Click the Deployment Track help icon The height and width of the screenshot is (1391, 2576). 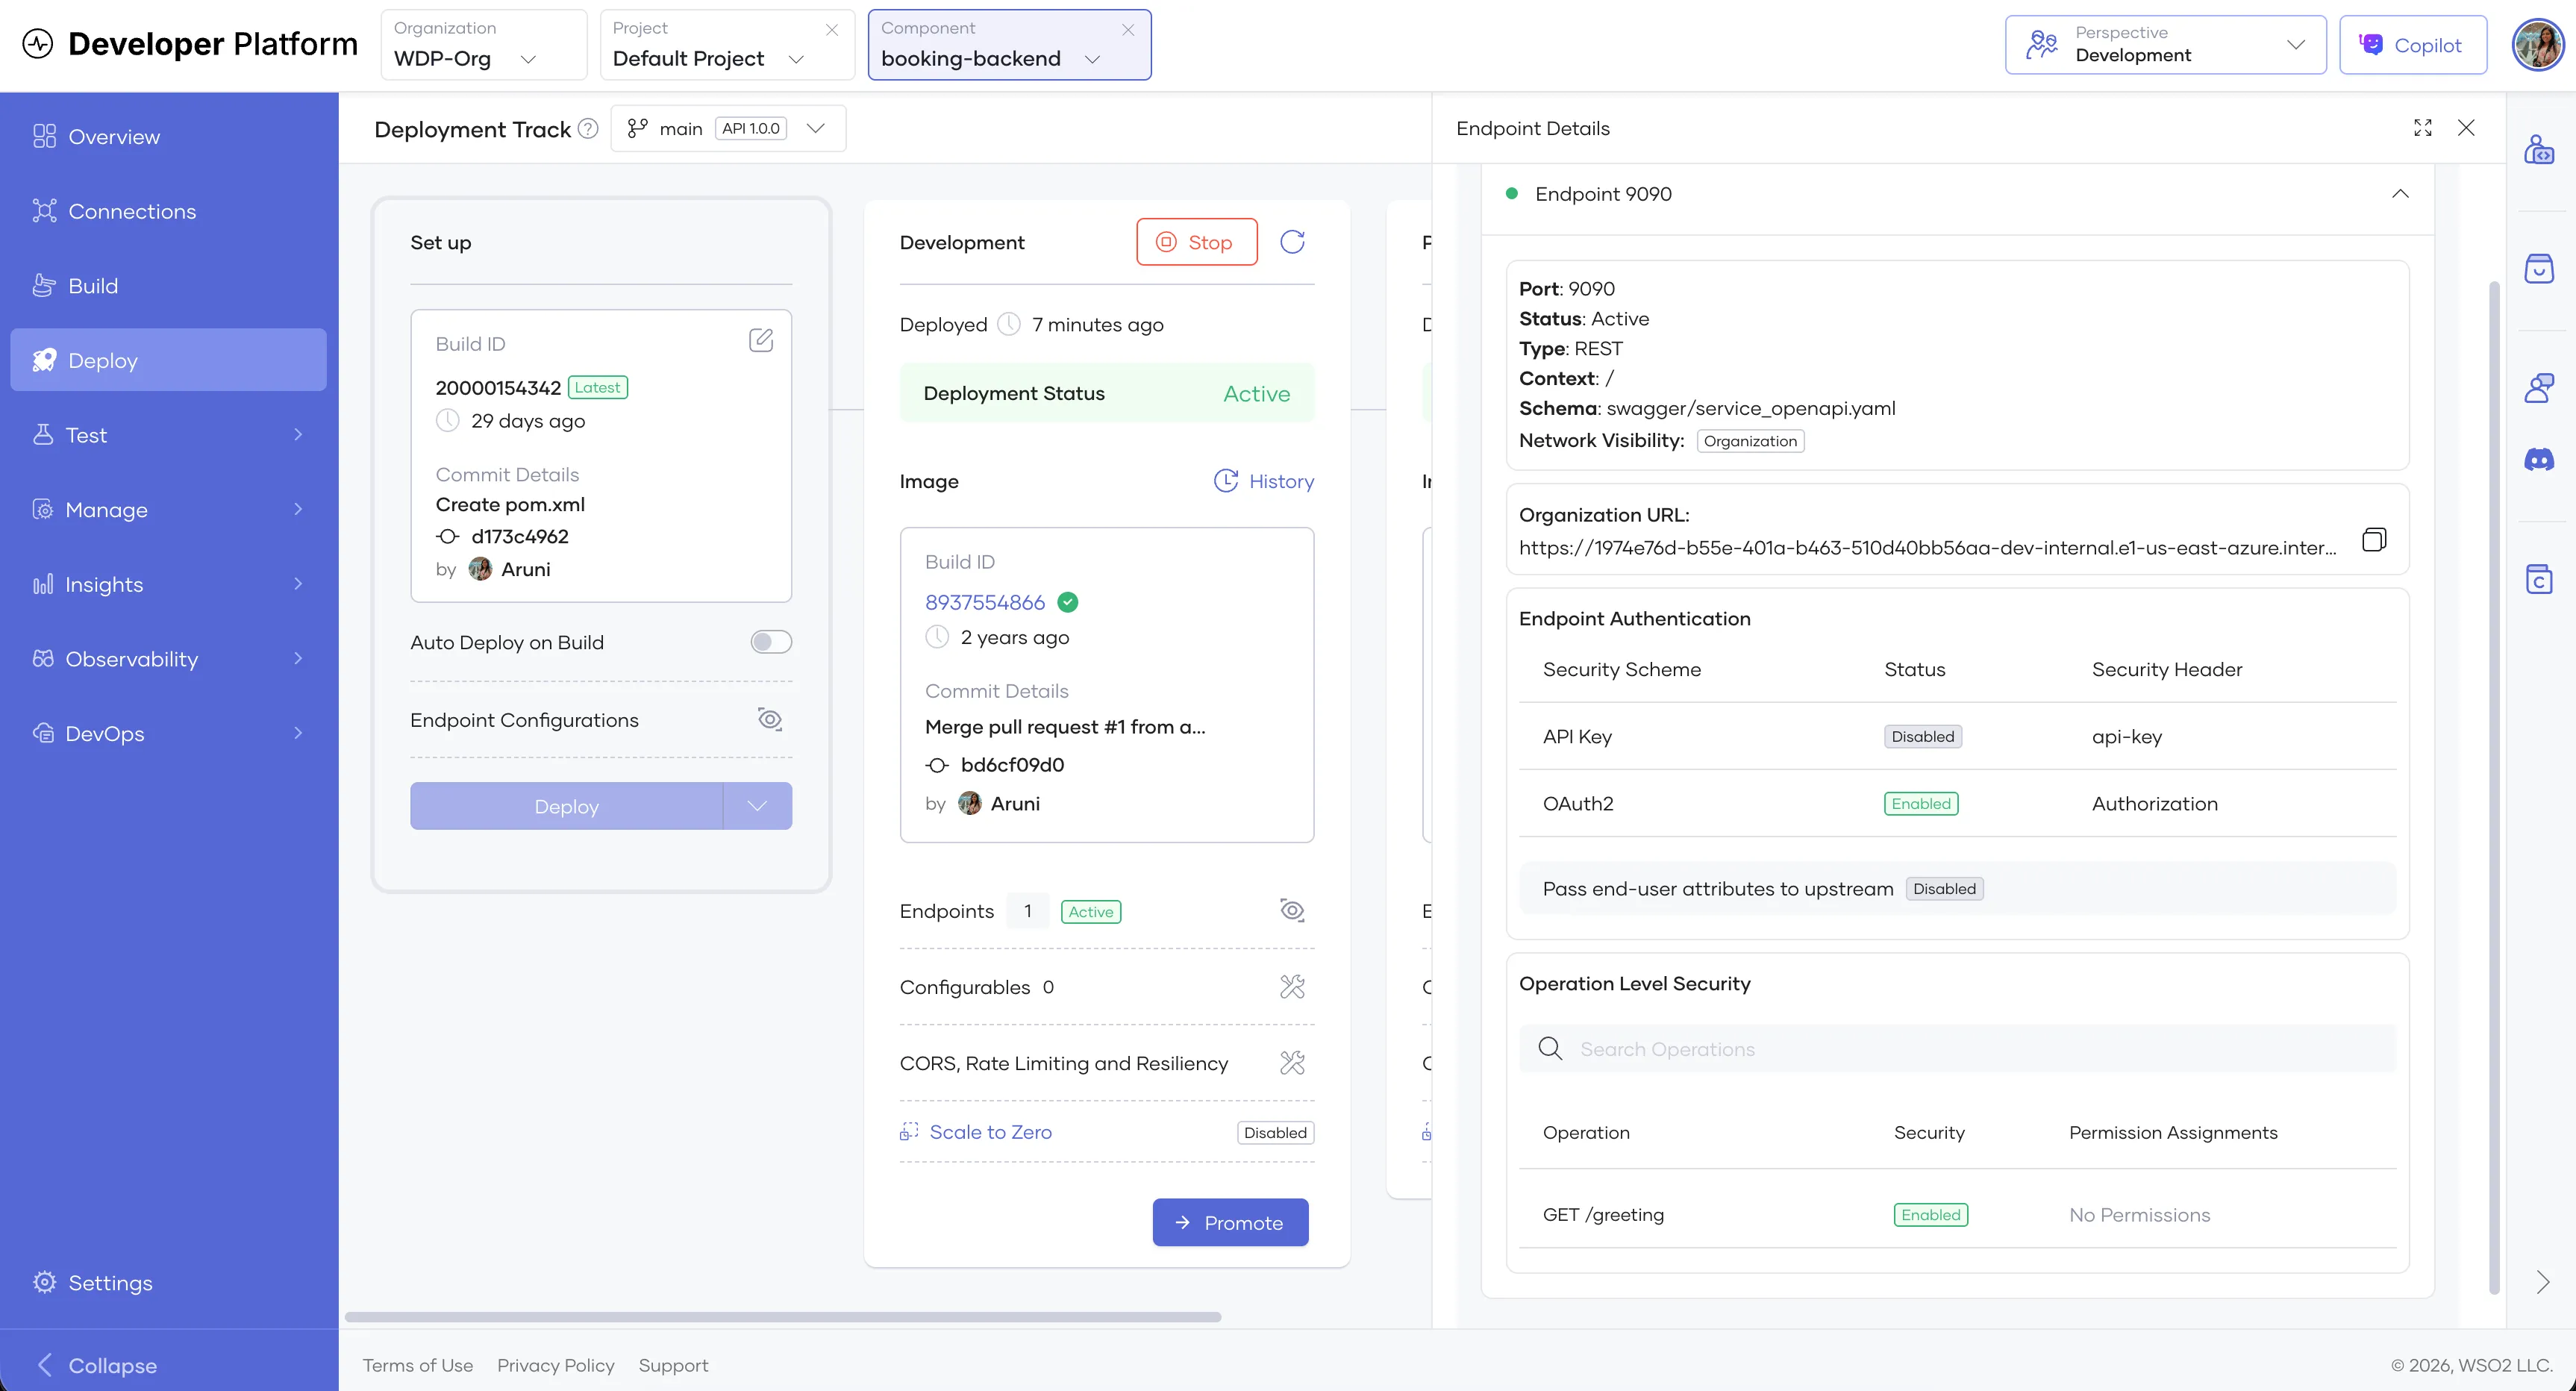[589, 129]
